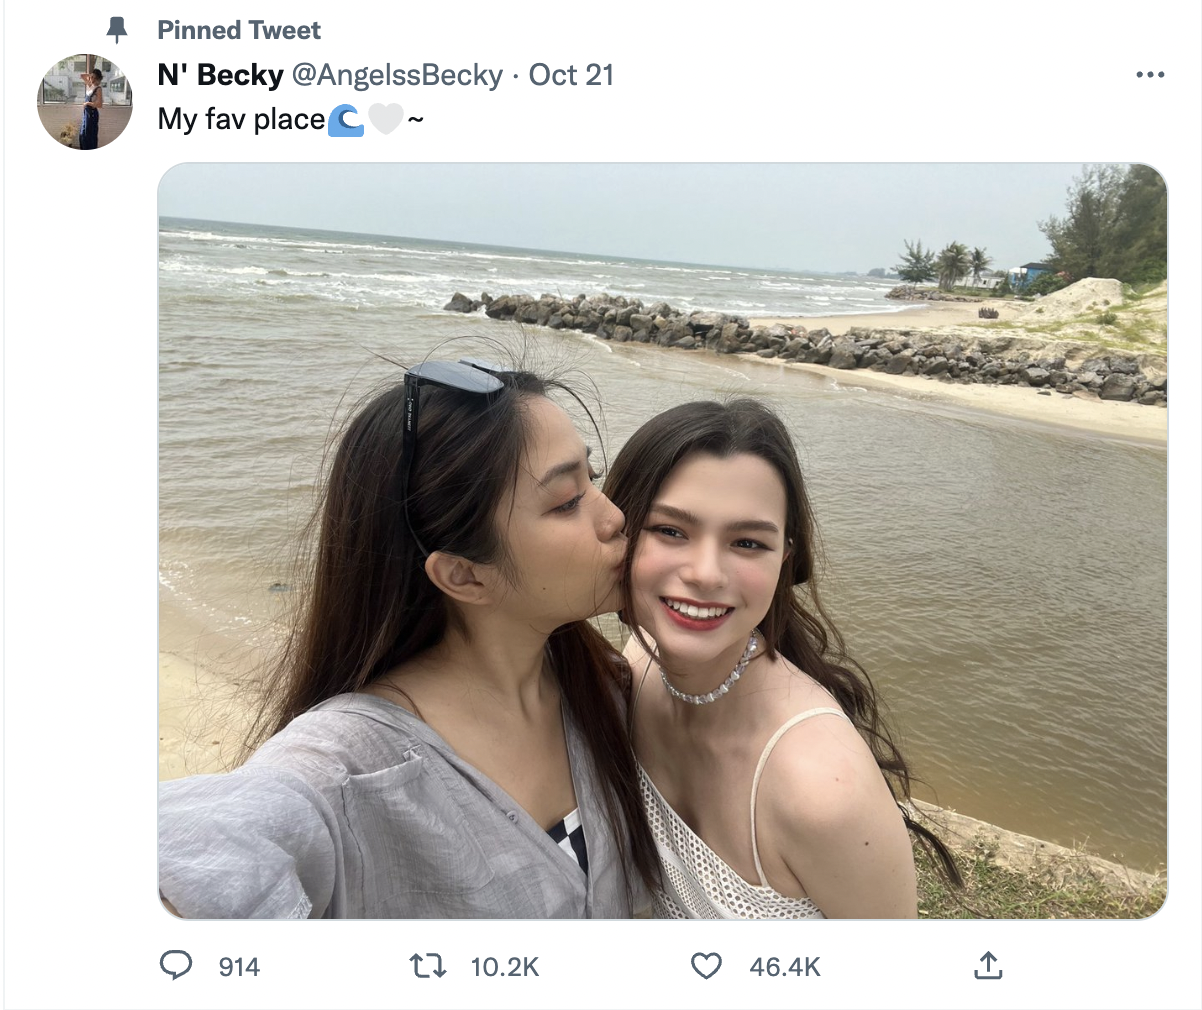This screenshot has width=1202, height=1010.
Task: Click the share upload icon
Action: point(987,965)
